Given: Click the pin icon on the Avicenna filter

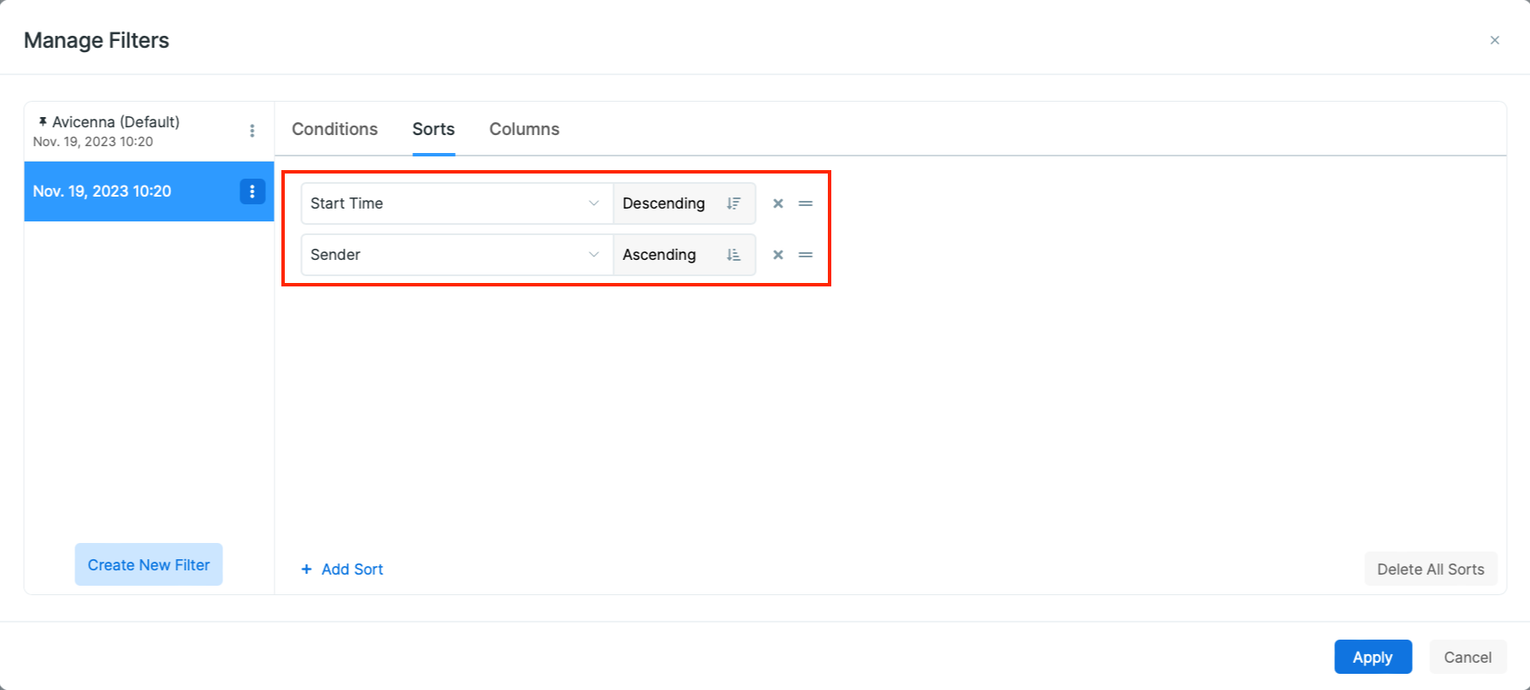Looking at the screenshot, I should coord(42,121).
